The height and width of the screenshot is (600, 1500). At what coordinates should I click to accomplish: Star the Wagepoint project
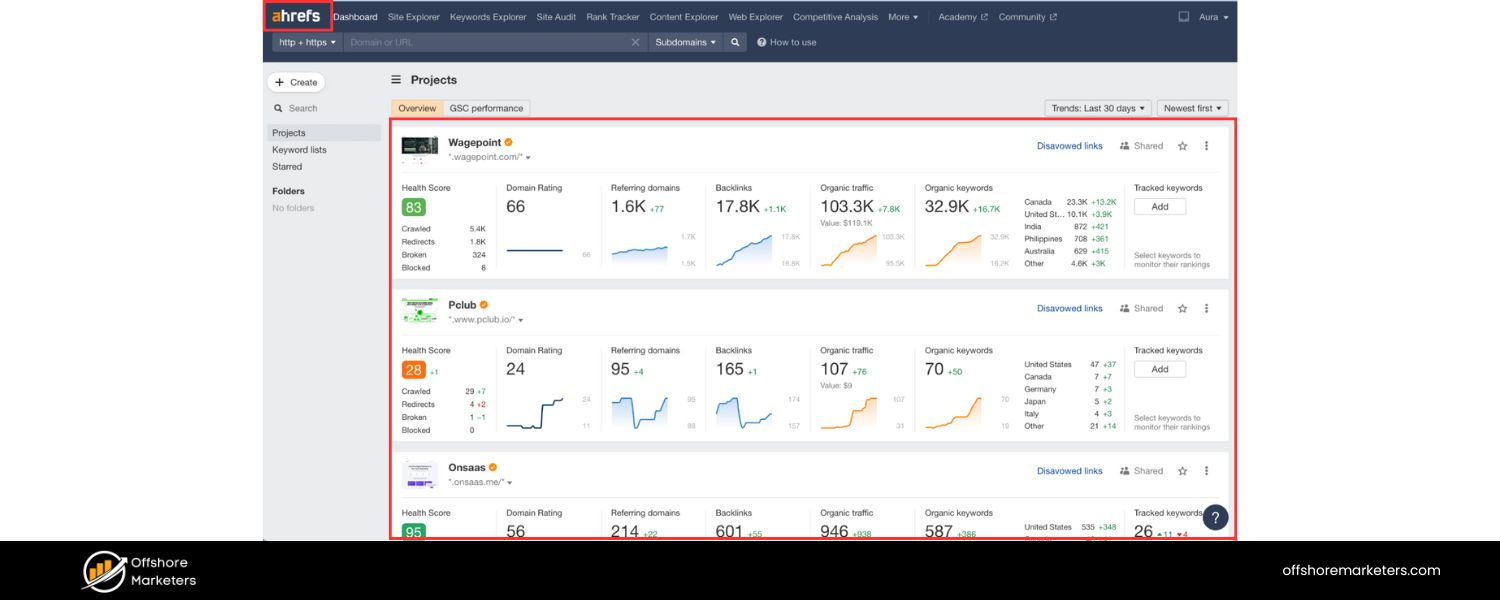(1182, 146)
